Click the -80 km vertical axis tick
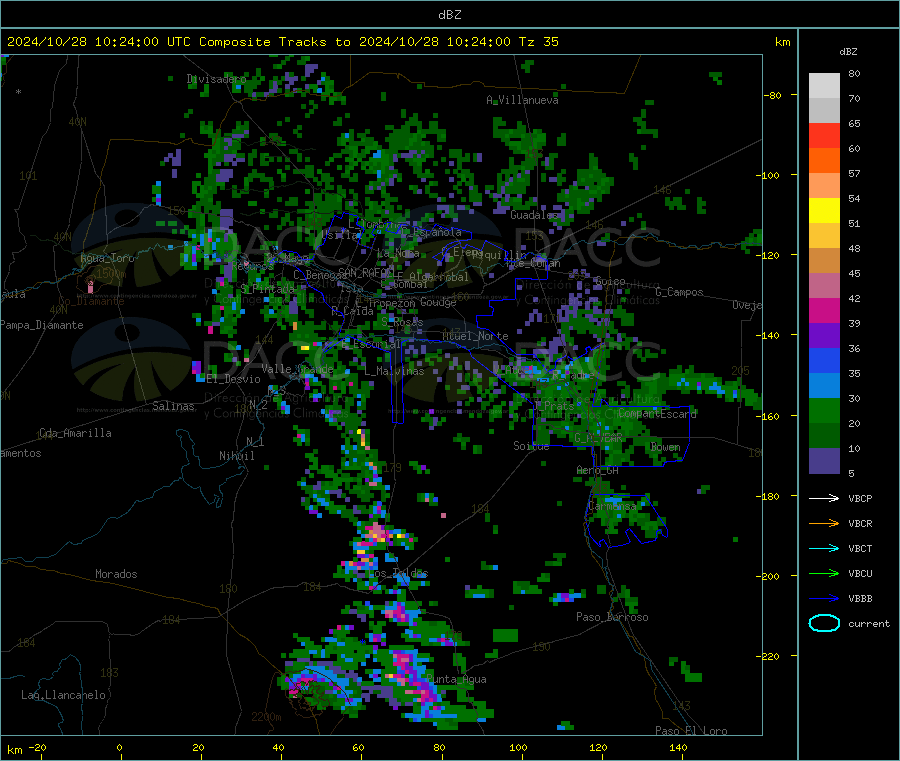The image size is (900, 761). tap(773, 95)
